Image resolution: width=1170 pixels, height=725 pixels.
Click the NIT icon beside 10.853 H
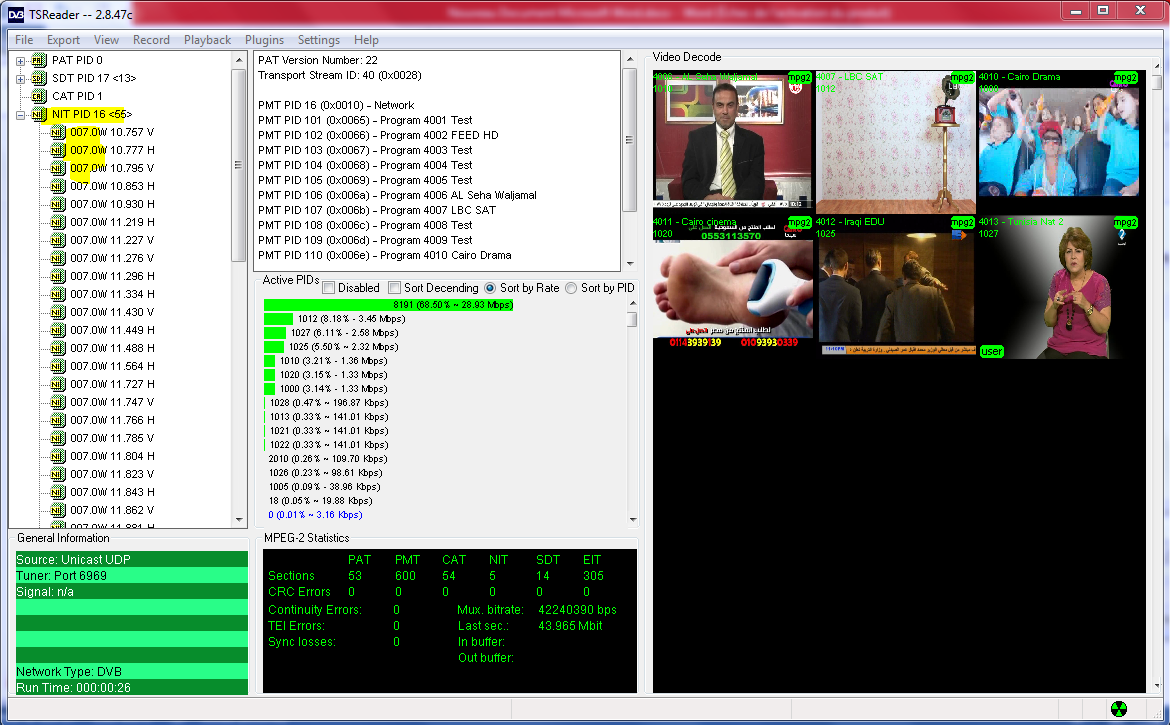(x=57, y=187)
